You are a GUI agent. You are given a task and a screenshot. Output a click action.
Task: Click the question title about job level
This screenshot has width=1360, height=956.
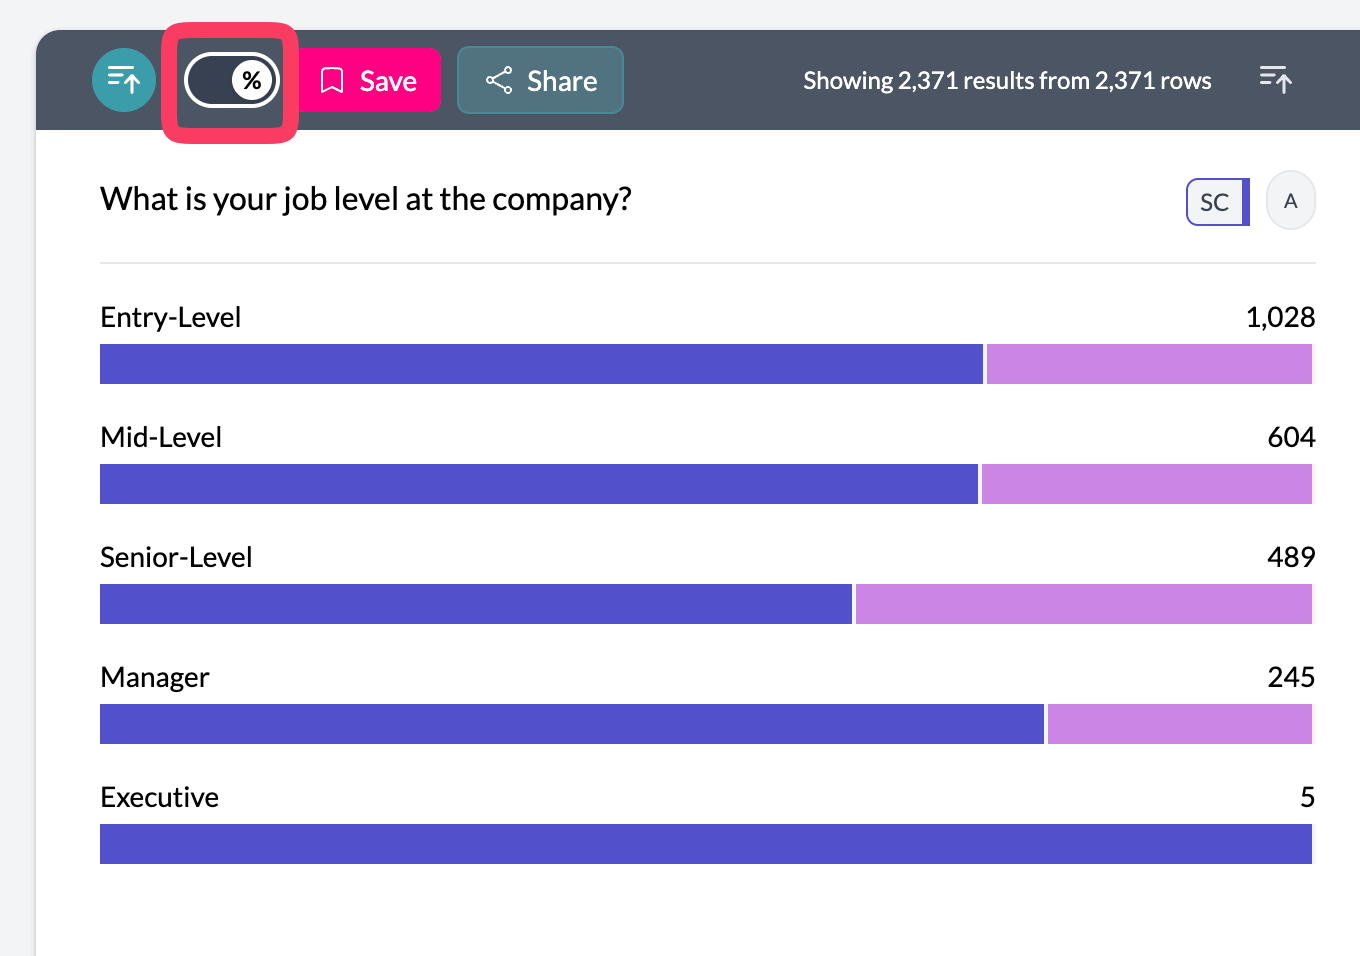(x=366, y=199)
